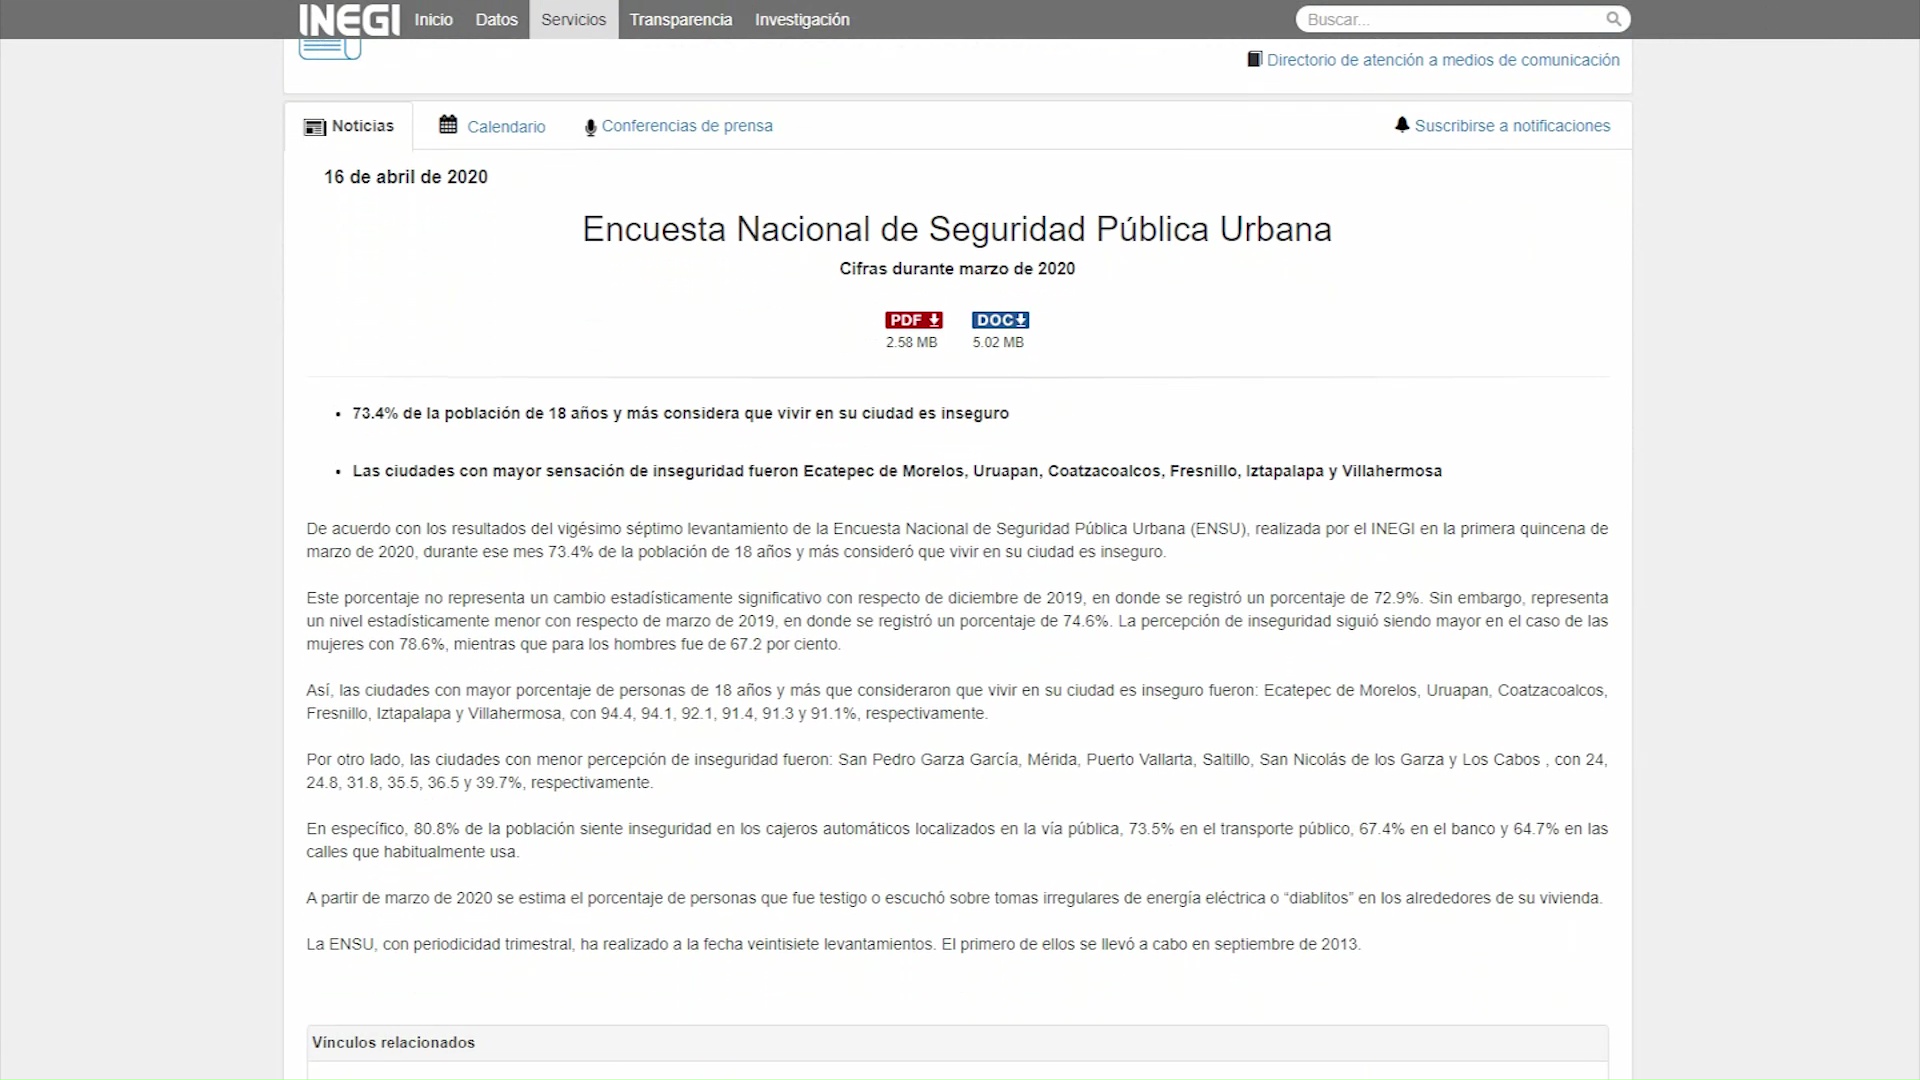The height and width of the screenshot is (1080, 1920).
Task: Click the date 16 de abril de 2020
Action: (406, 177)
